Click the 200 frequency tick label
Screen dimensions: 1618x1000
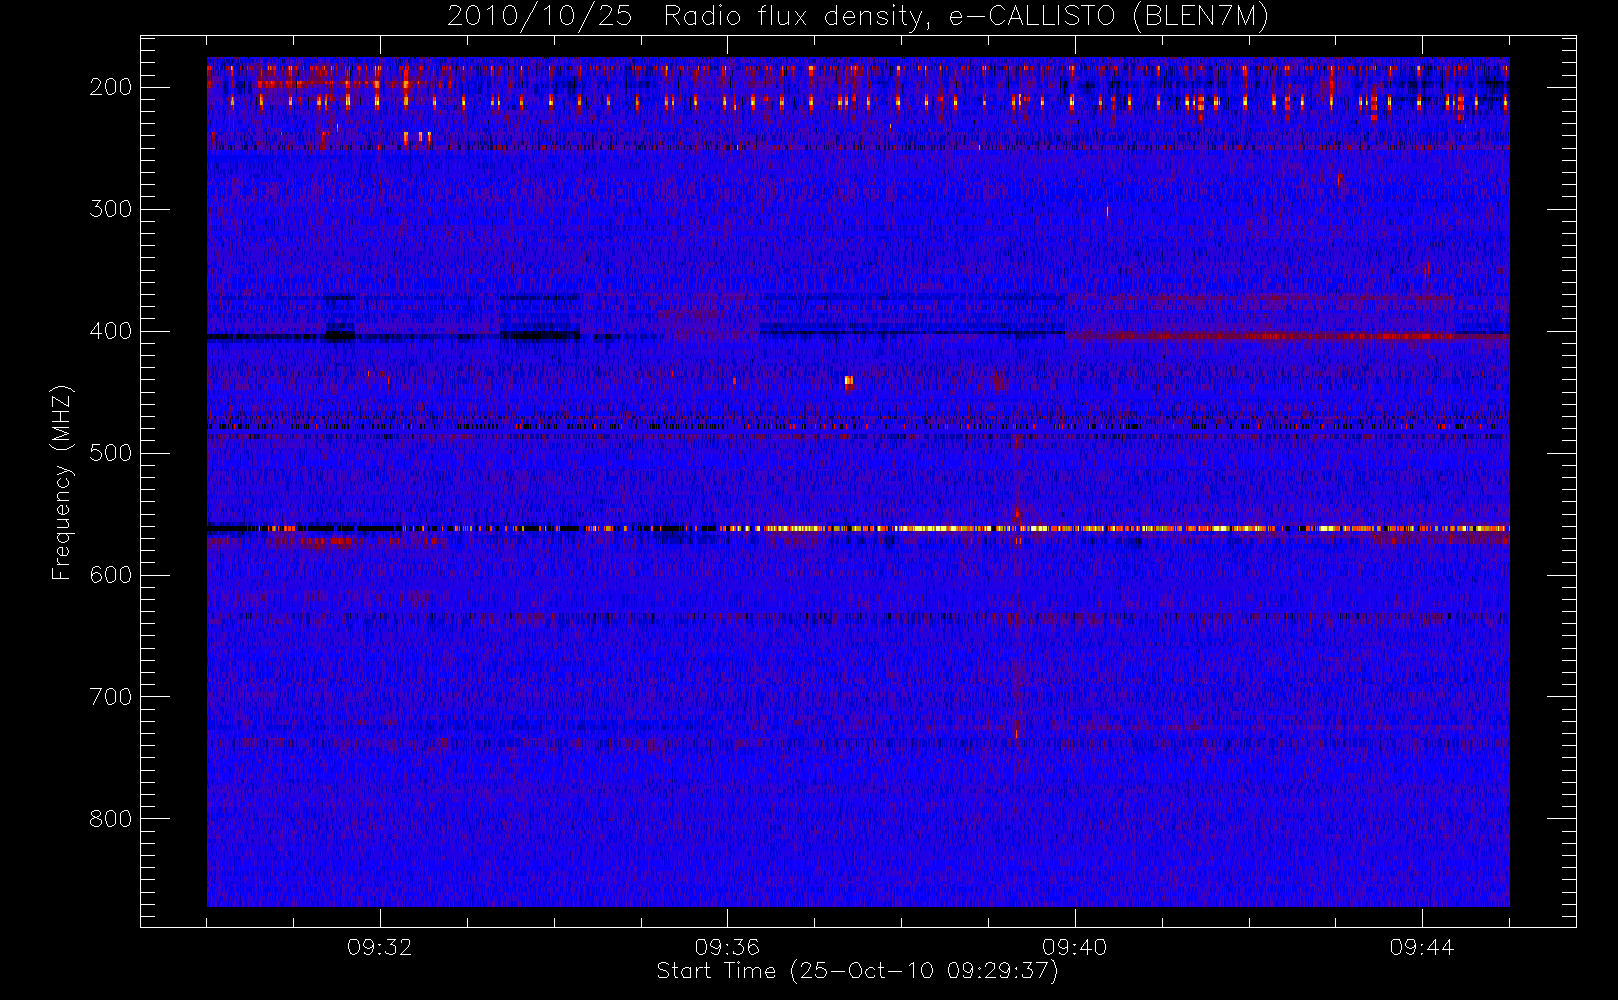[x=111, y=87]
